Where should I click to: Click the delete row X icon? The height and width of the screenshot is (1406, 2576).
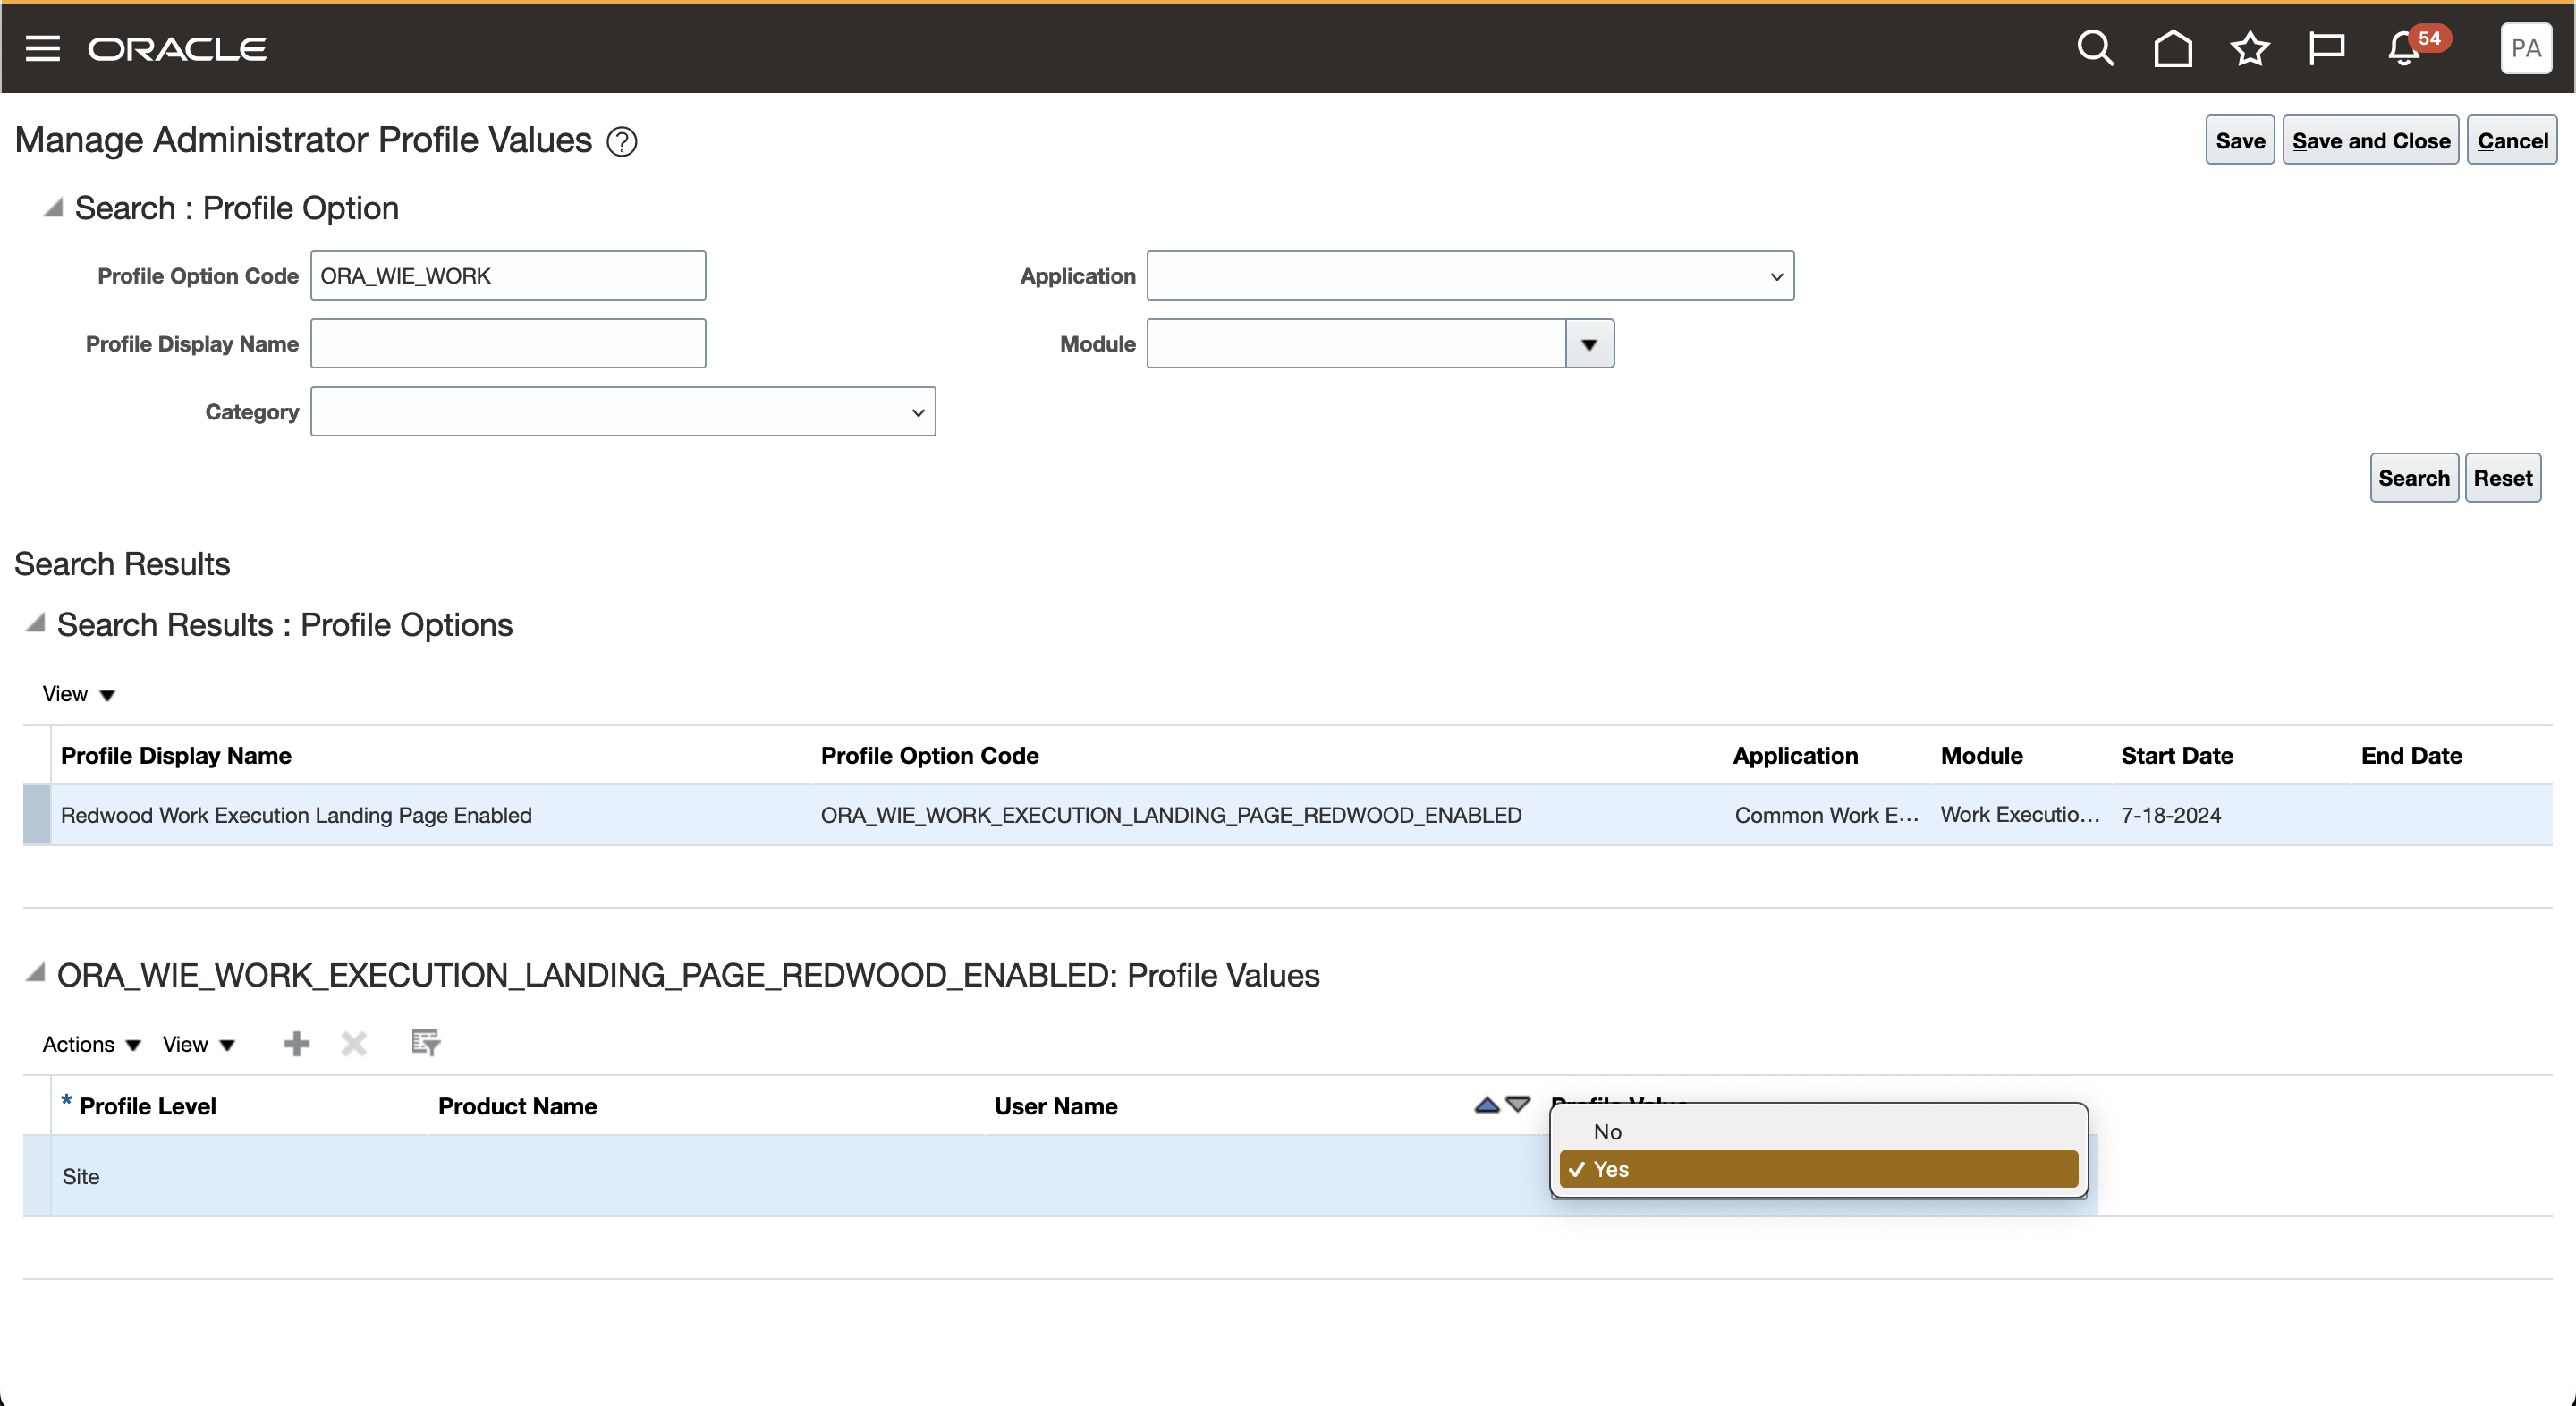tap(354, 1044)
